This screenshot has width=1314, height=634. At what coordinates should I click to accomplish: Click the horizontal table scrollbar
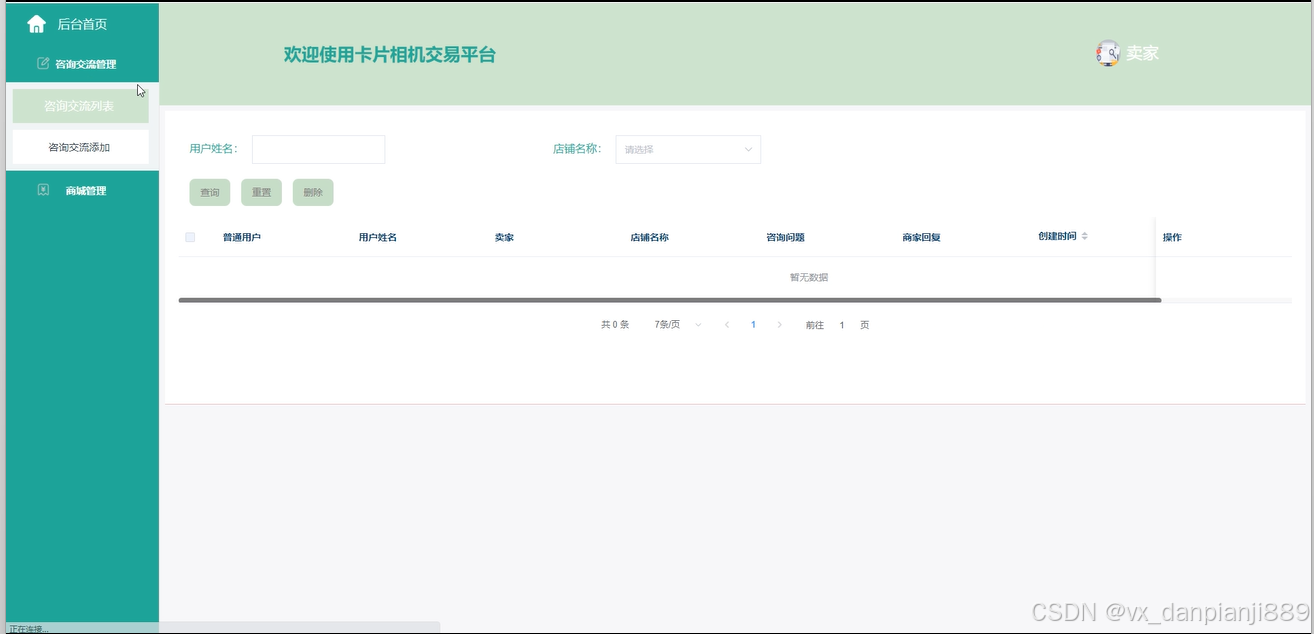point(669,300)
